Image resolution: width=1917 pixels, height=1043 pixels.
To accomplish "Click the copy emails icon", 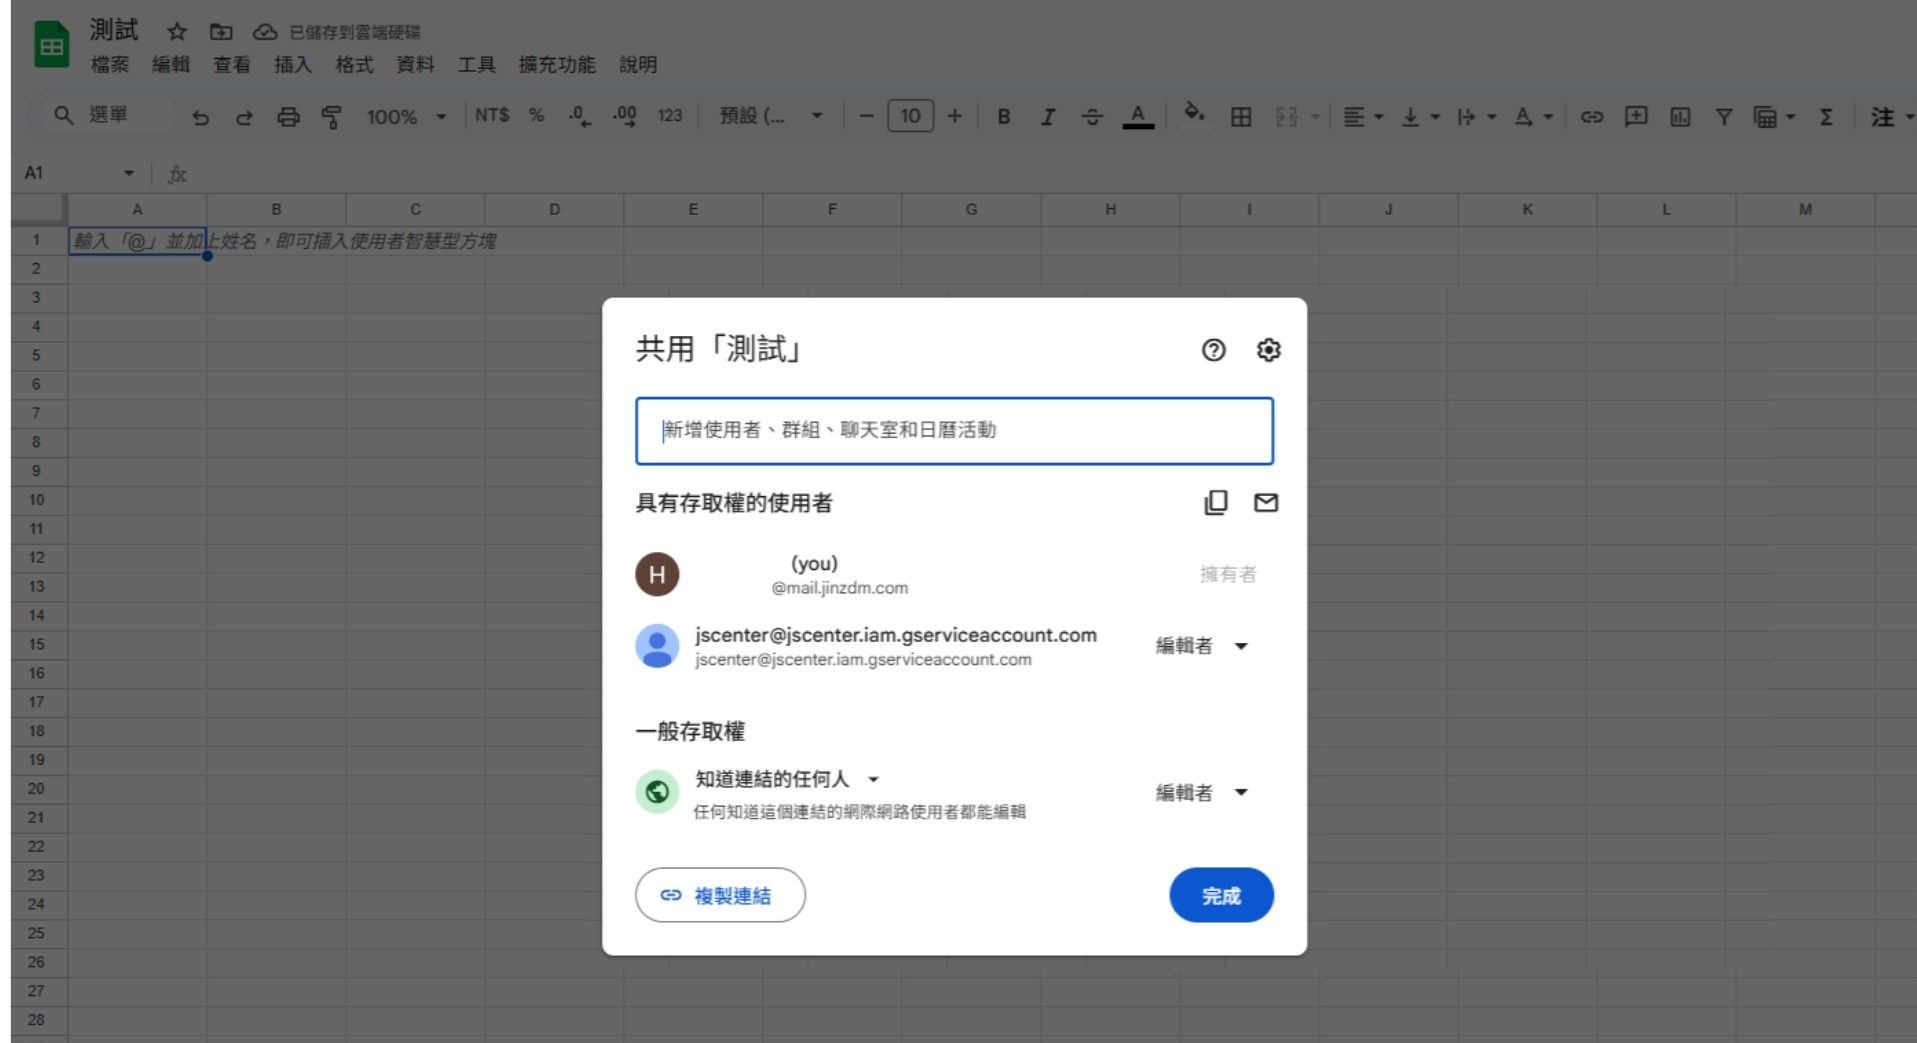I will [1215, 502].
